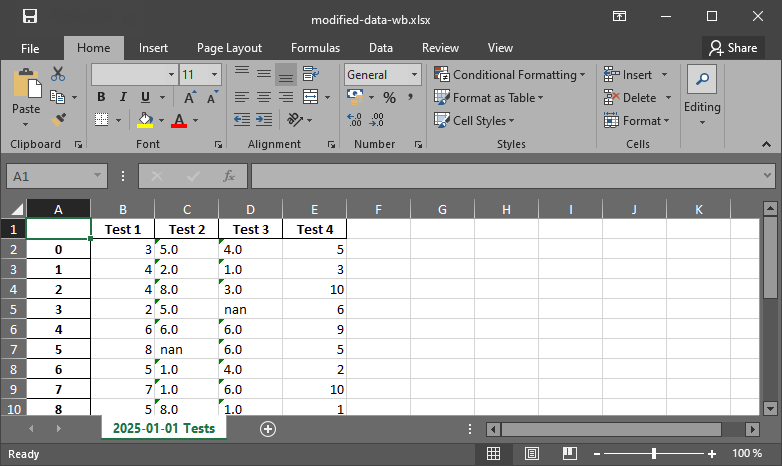Click the Decrease Indent icon

click(242, 120)
